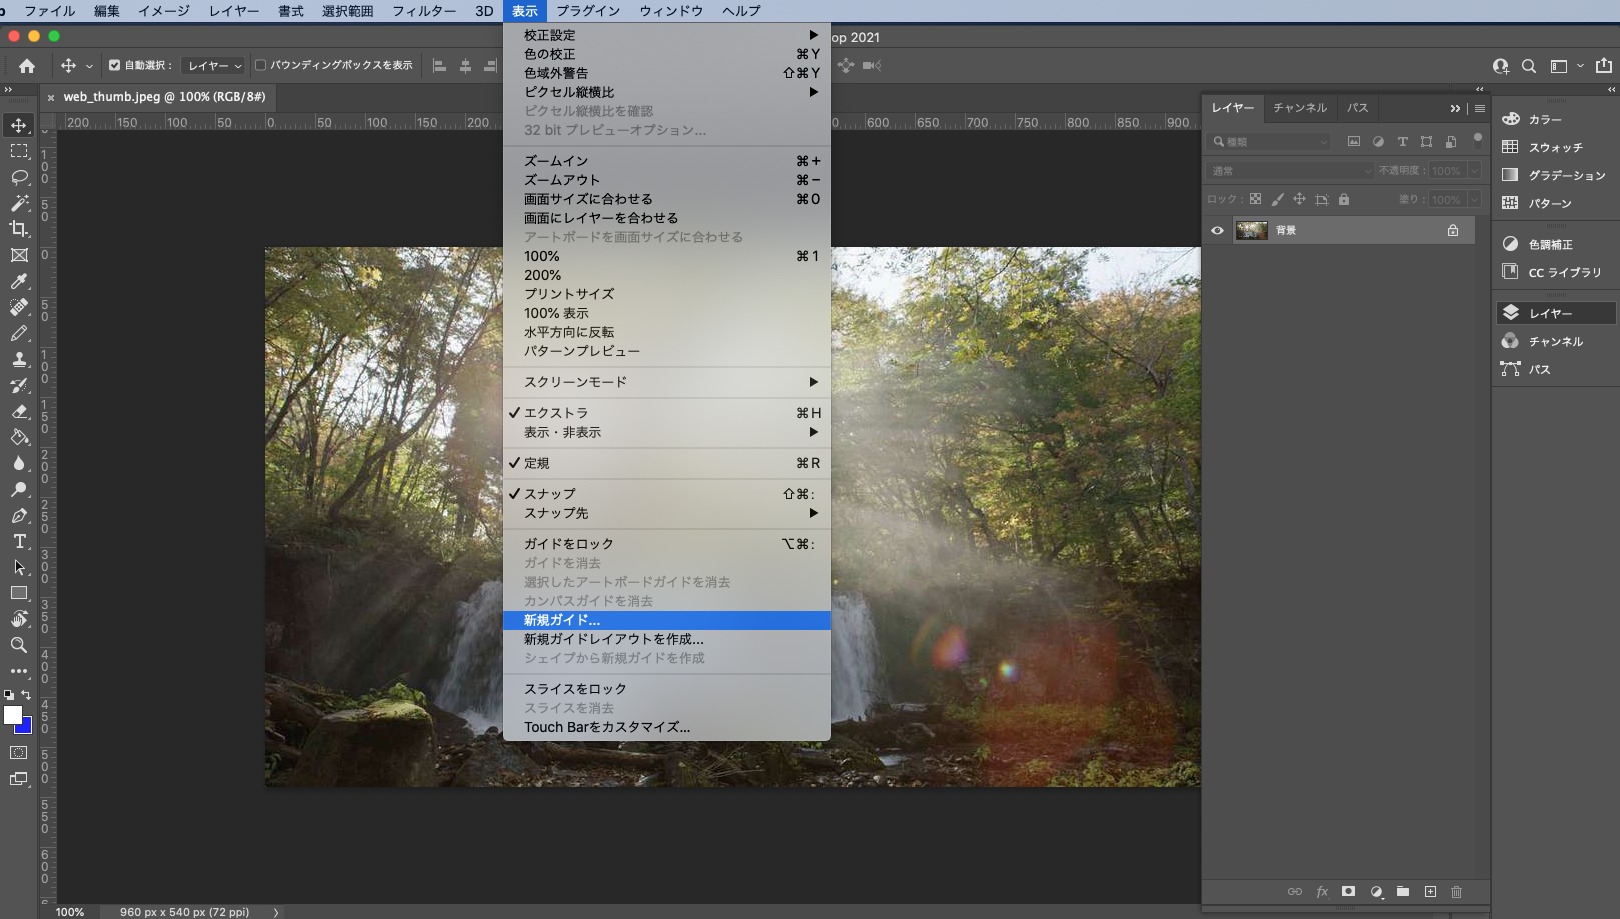Select the Lasso tool
This screenshot has width=1620, height=919.
pyautogui.click(x=19, y=177)
